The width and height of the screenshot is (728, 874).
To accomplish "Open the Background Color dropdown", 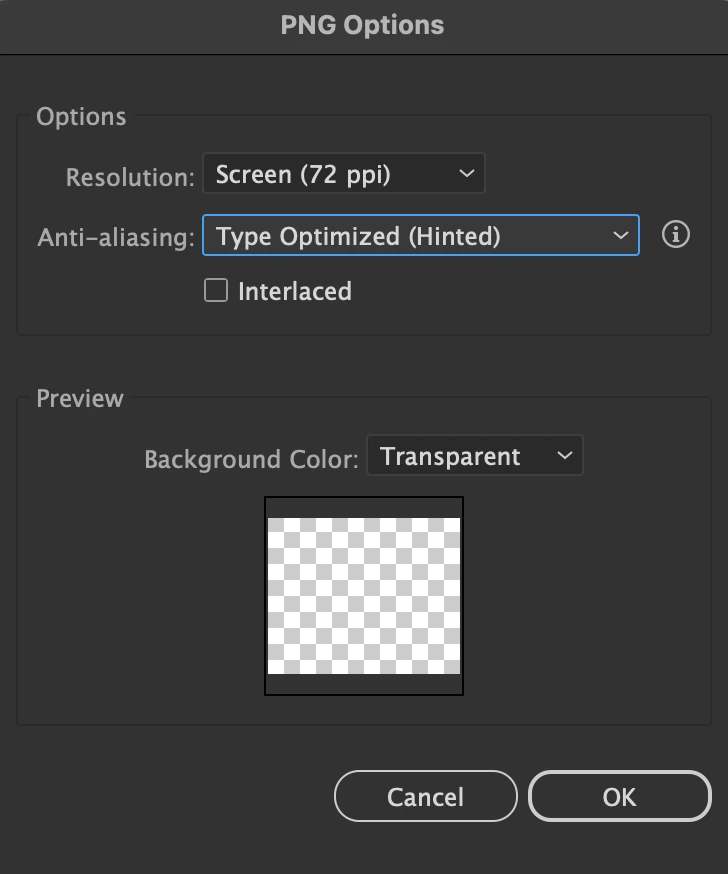I will coord(474,457).
